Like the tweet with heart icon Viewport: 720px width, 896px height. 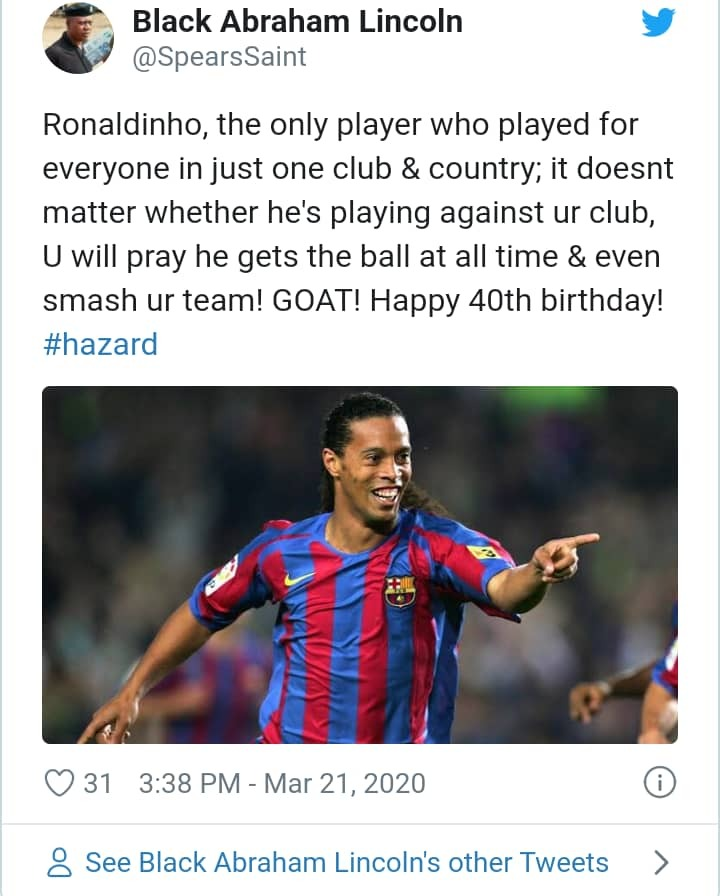[x=59, y=783]
